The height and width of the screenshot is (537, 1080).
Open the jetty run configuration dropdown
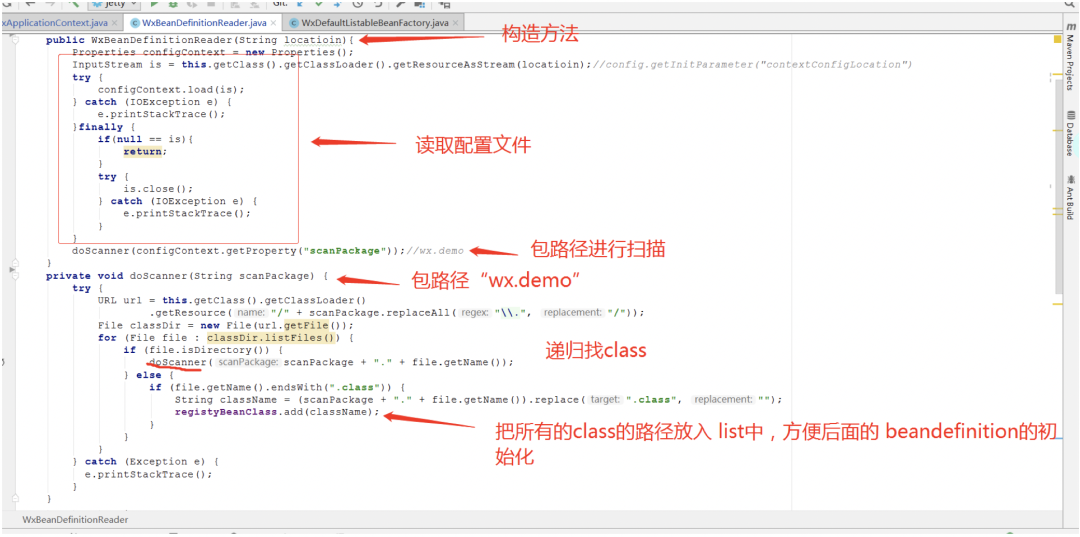pyautogui.click(x=114, y=4)
